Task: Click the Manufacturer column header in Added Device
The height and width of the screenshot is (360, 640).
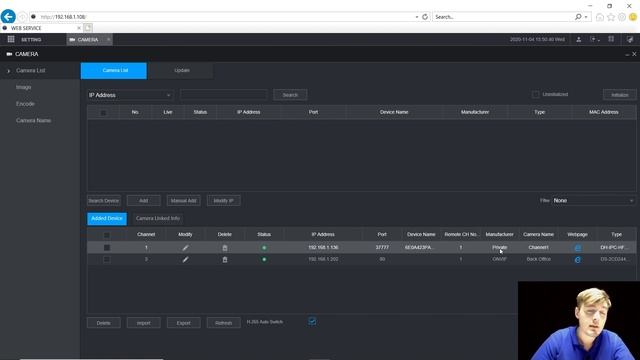Action: [499, 234]
